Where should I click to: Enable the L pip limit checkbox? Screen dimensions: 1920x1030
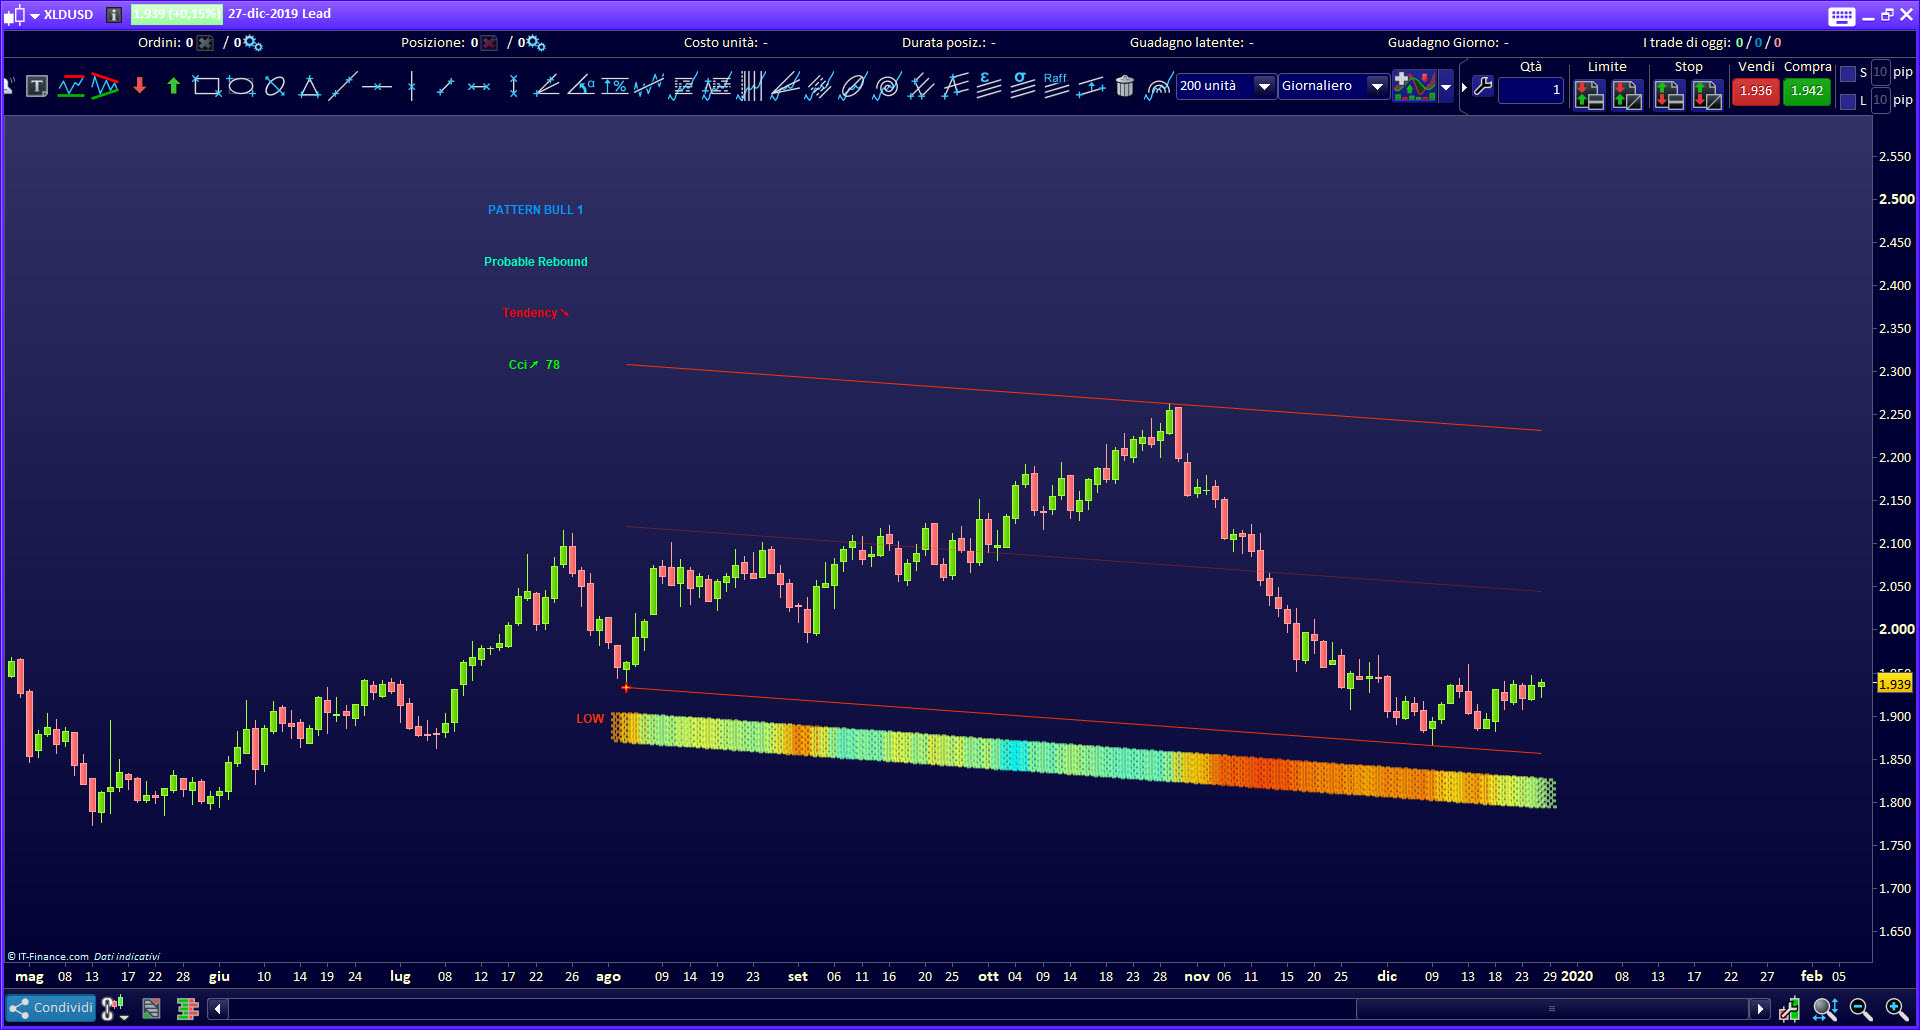pyautogui.click(x=1848, y=101)
